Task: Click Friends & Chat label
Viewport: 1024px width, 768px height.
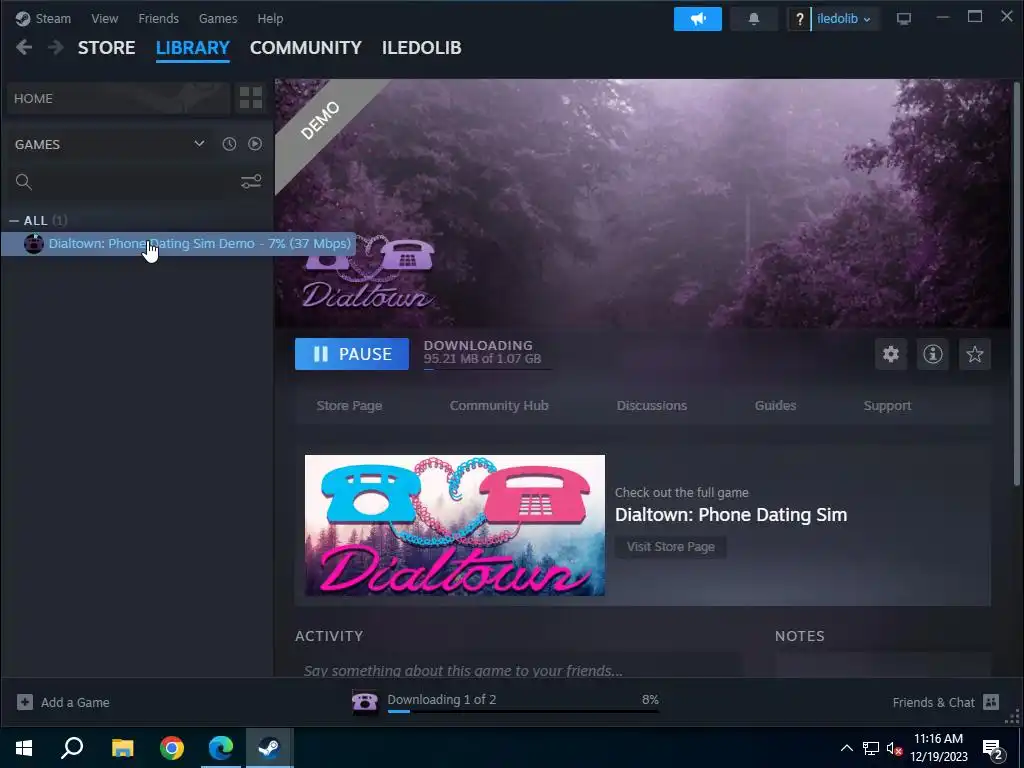Action: 933,703
